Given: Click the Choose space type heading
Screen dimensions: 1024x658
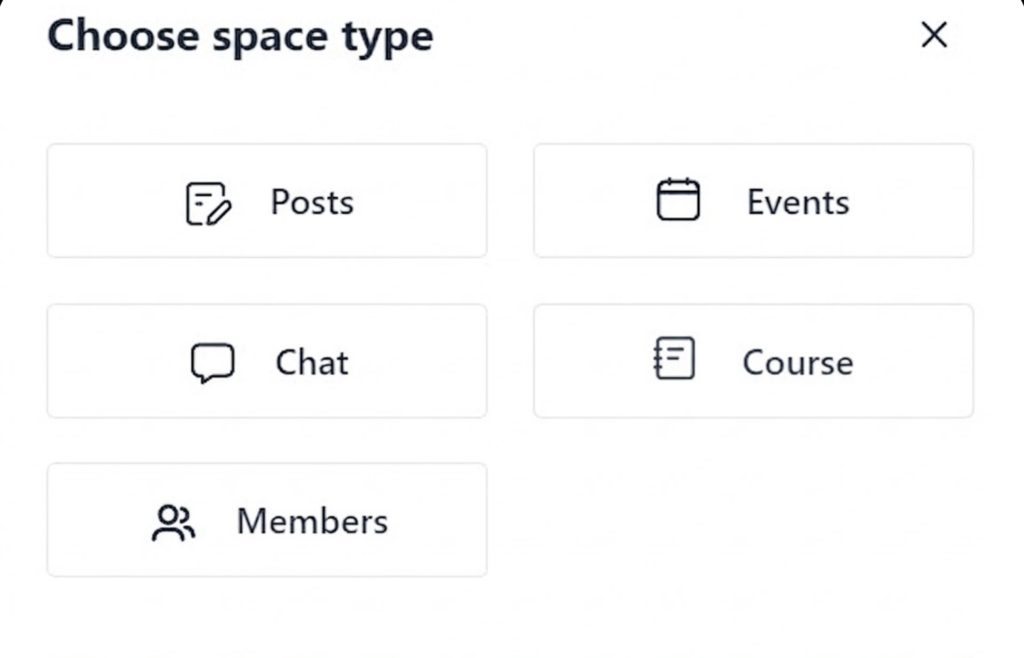Looking at the screenshot, I should 240,36.
